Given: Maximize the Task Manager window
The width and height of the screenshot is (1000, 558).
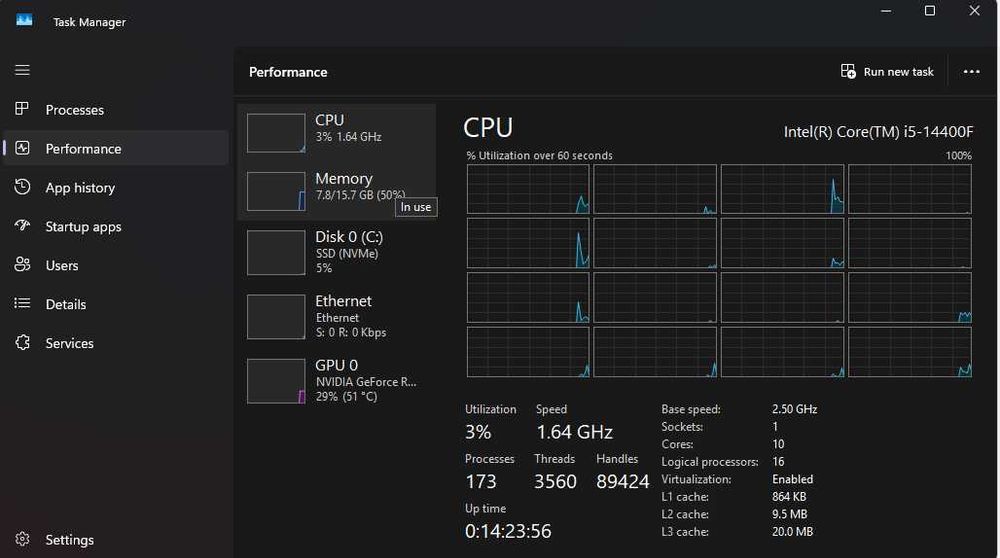Looking at the screenshot, I should [930, 11].
